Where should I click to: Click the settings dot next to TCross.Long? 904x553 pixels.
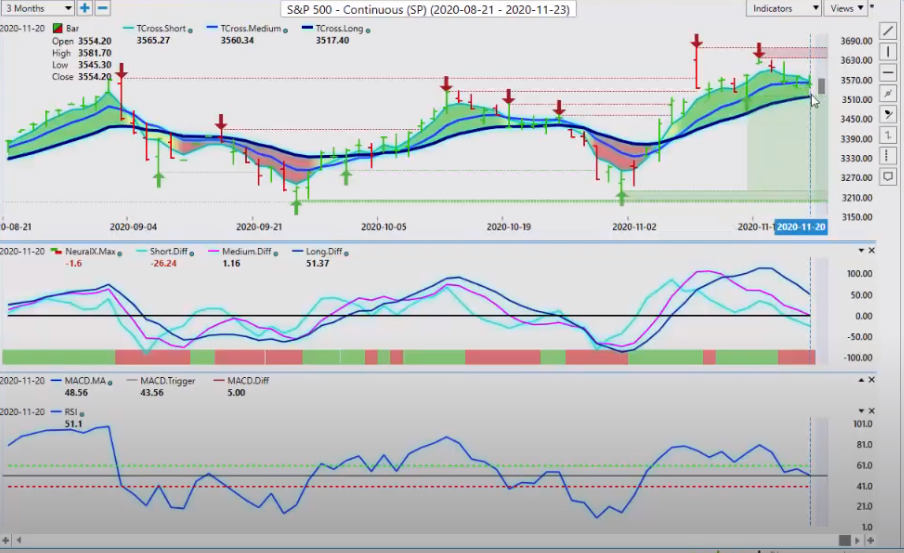tap(368, 30)
